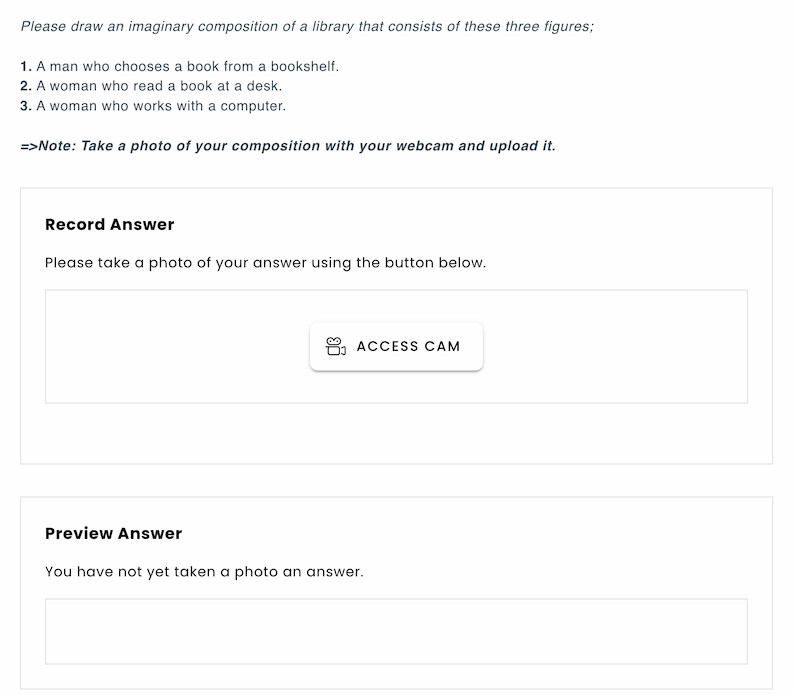Click 'Please take a photo of your answer' text

coord(265,264)
